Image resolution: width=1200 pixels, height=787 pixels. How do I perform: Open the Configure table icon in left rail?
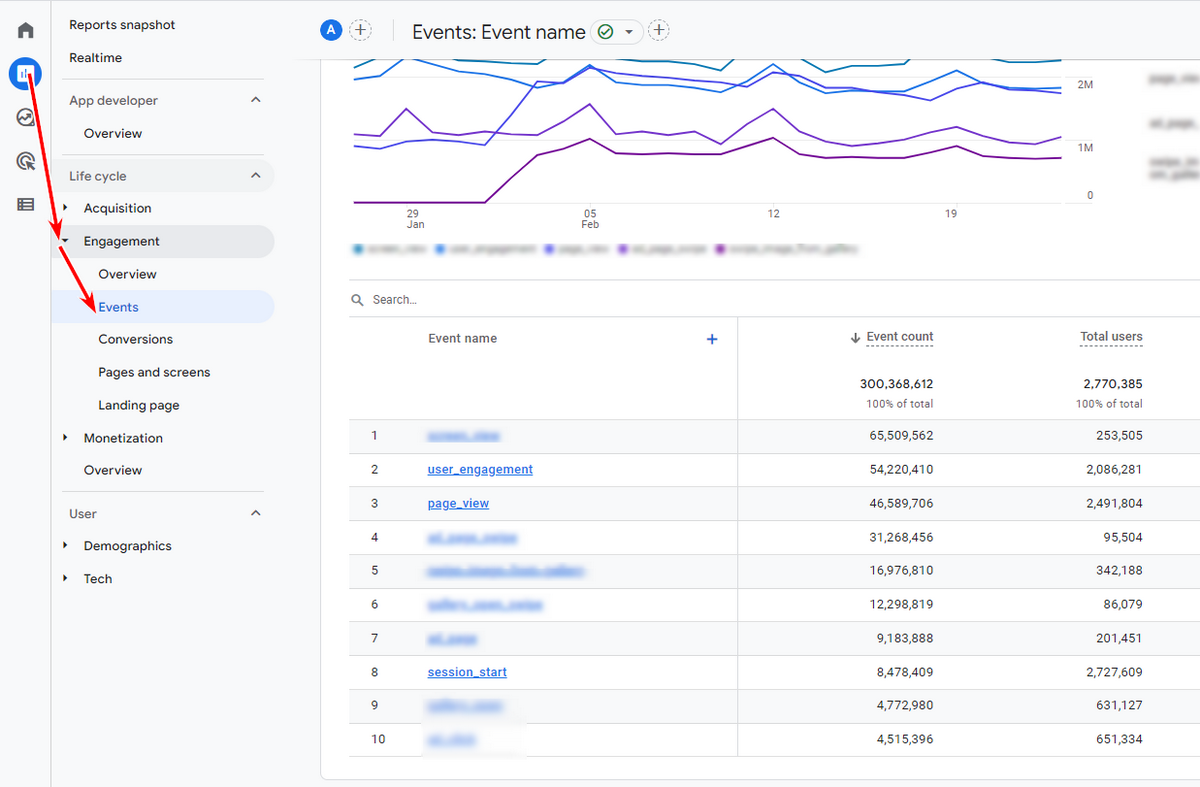pos(26,204)
